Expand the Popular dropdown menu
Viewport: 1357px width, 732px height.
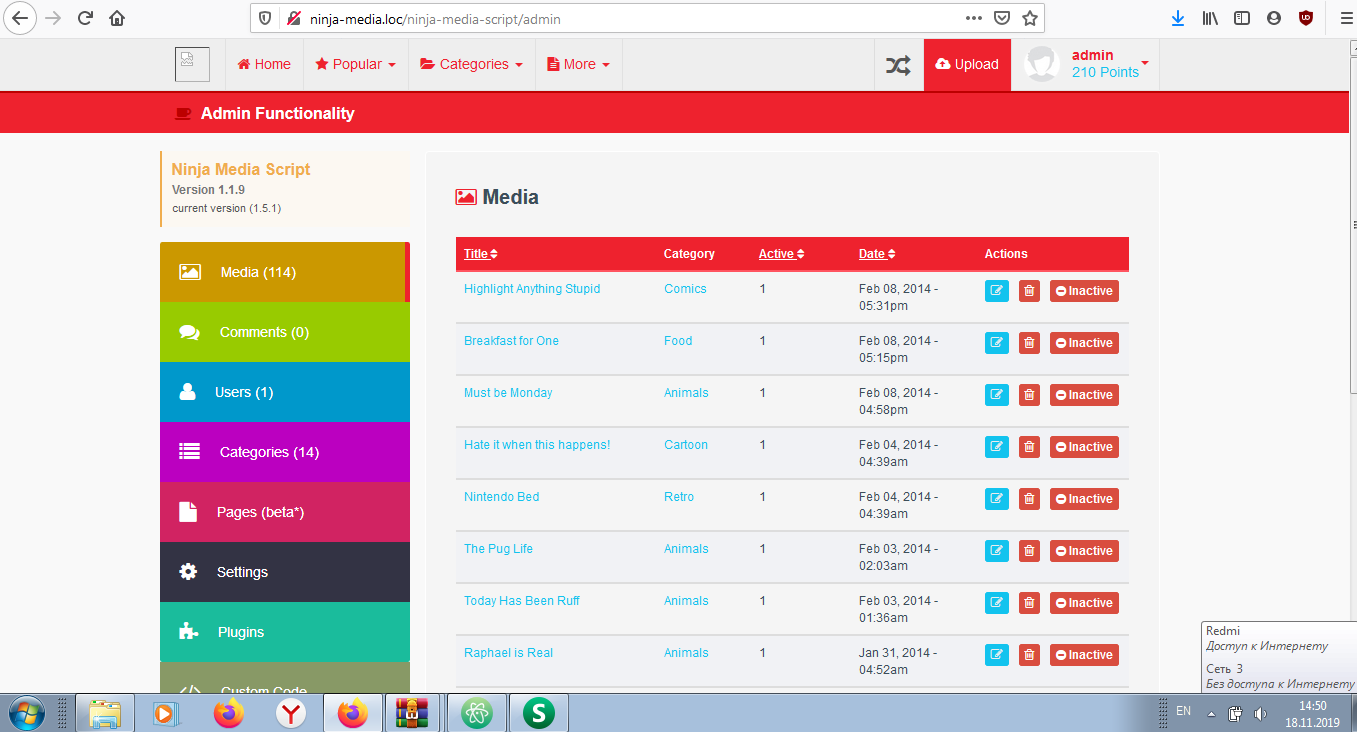[x=355, y=65]
